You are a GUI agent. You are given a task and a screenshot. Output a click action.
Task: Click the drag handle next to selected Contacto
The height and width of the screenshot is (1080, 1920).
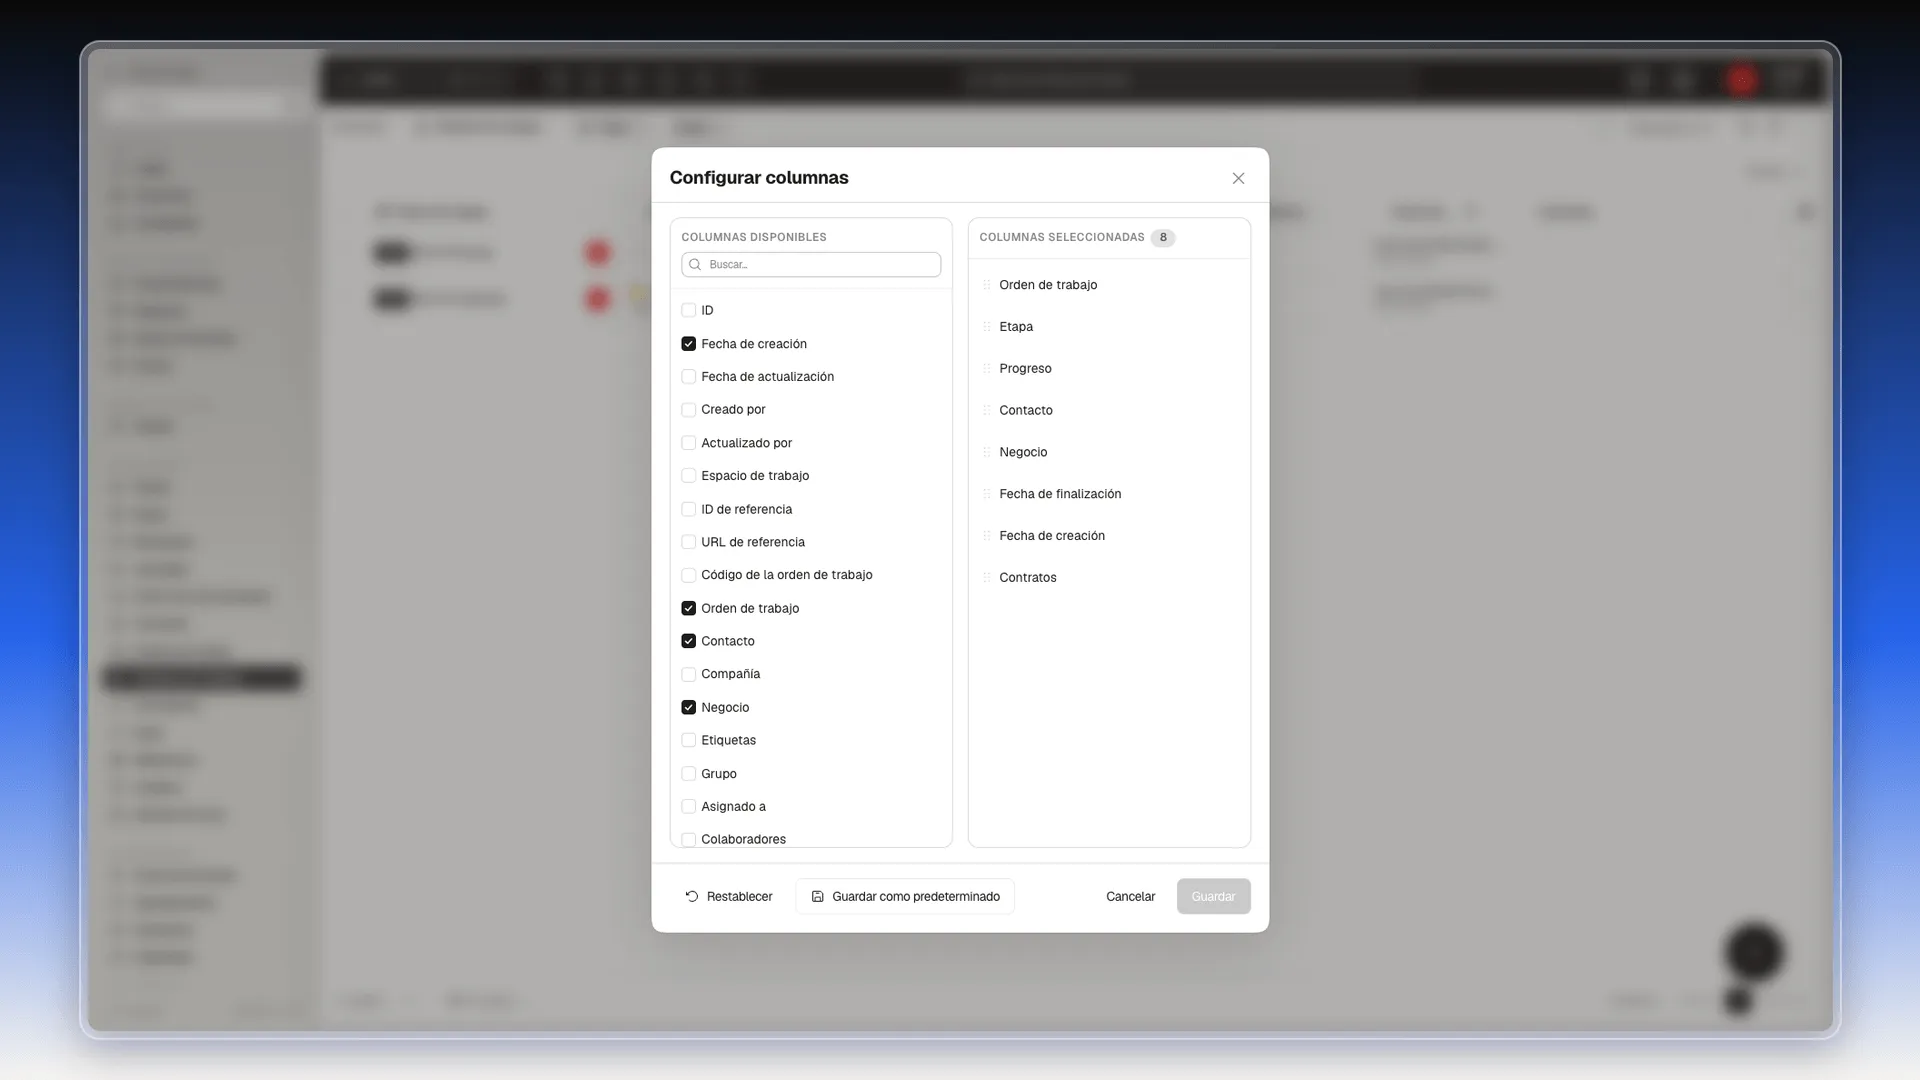click(987, 410)
